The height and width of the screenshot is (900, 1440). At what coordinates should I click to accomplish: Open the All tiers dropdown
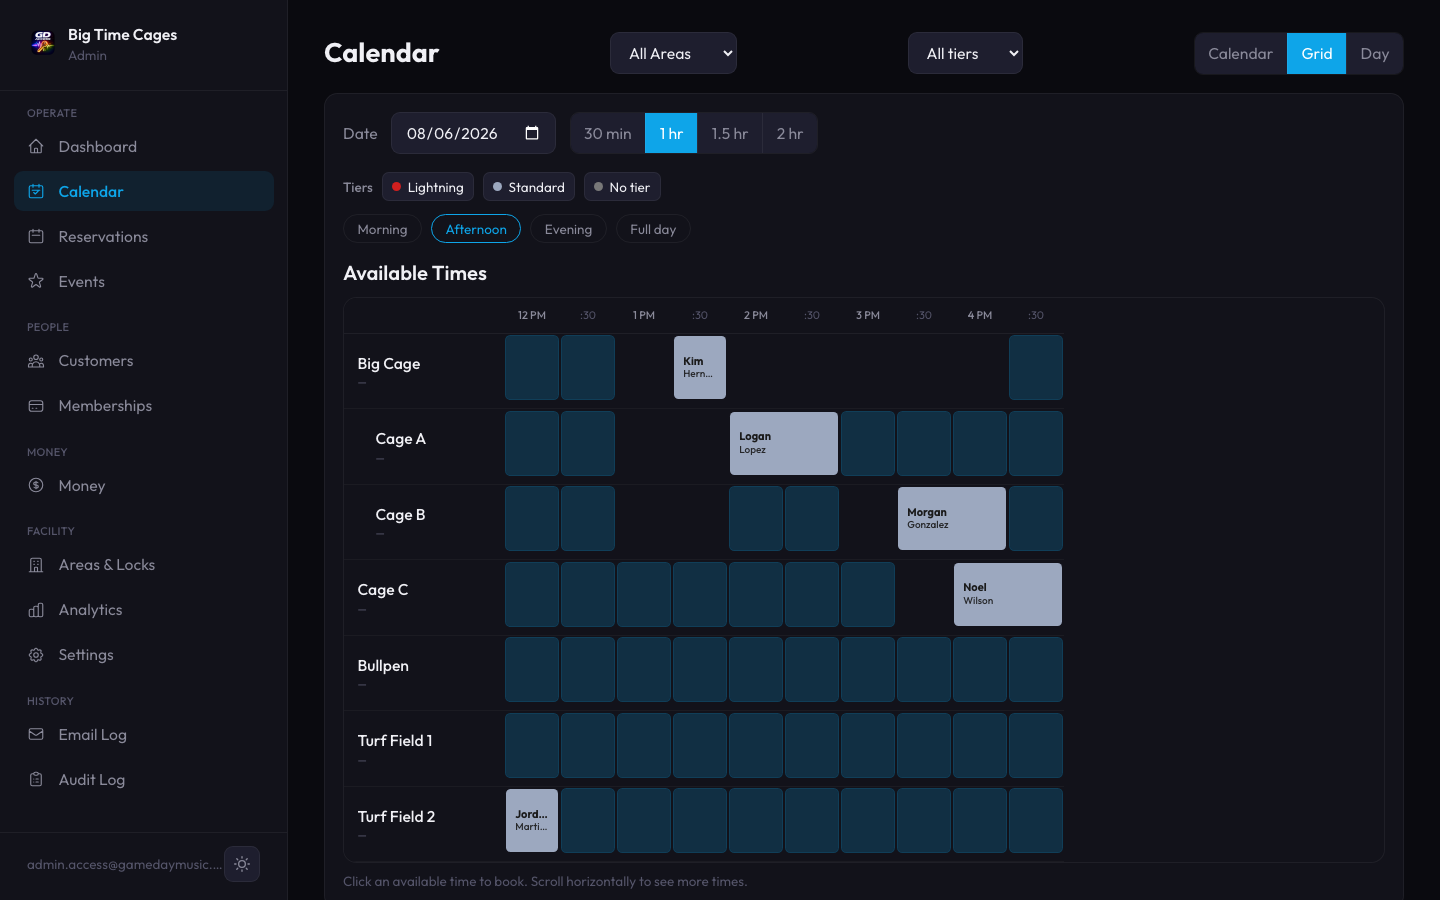[965, 53]
